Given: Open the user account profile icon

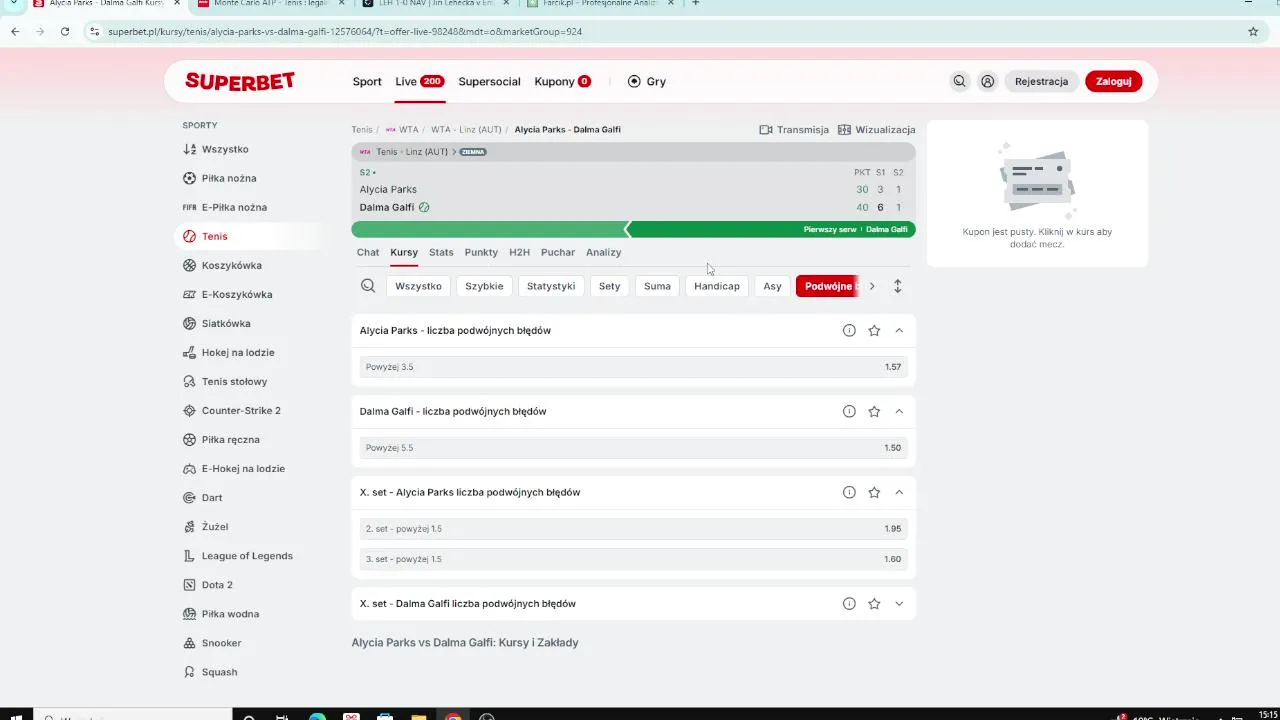Looking at the screenshot, I should (x=988, y=82).
